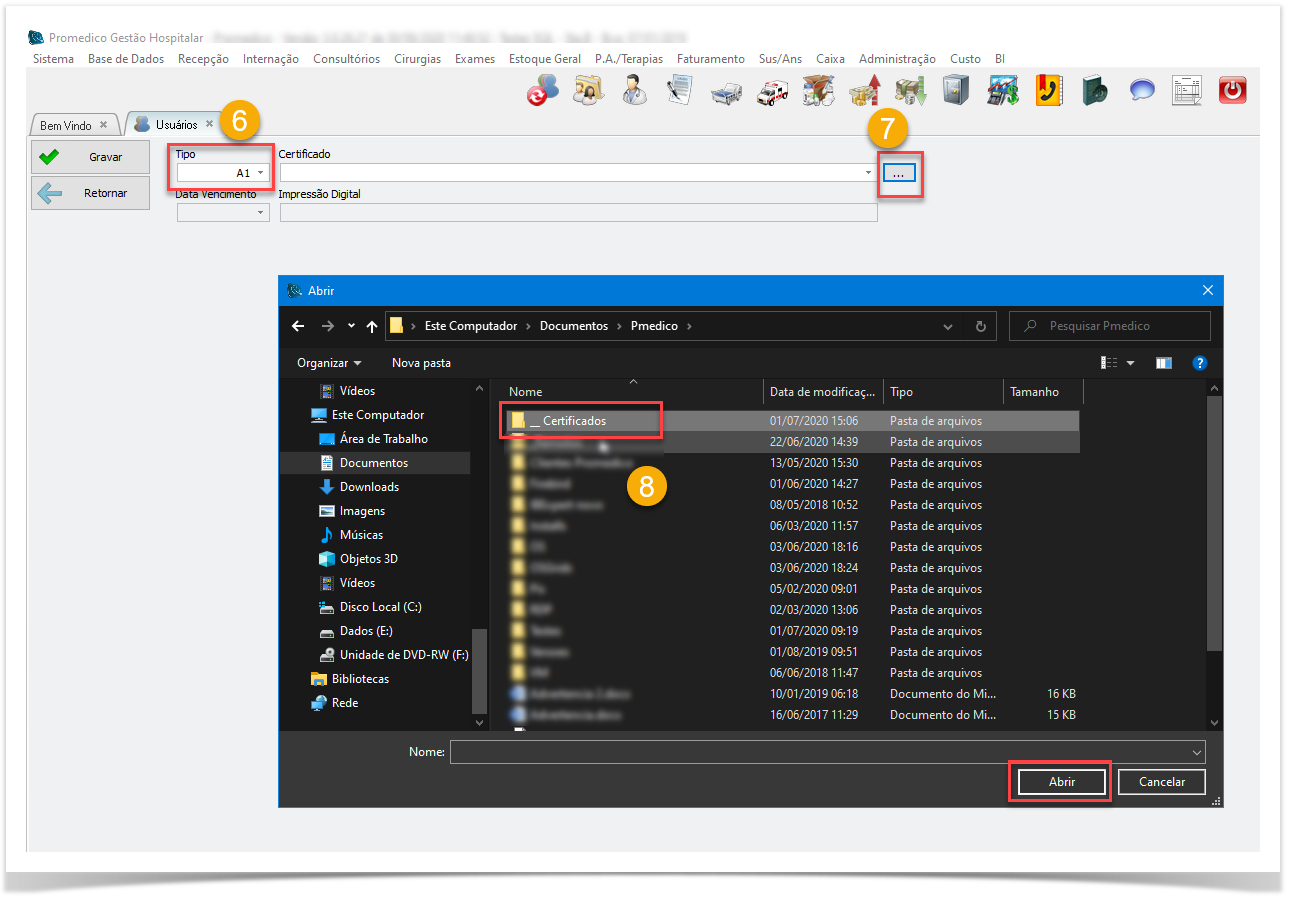
Task: Open the Faturamento menu
Action: point(710,59)
